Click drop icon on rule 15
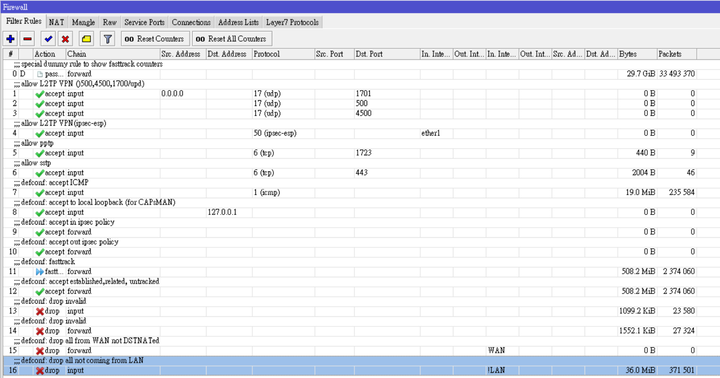The width and height of the screenshot is (720, 378). point(40,350)
